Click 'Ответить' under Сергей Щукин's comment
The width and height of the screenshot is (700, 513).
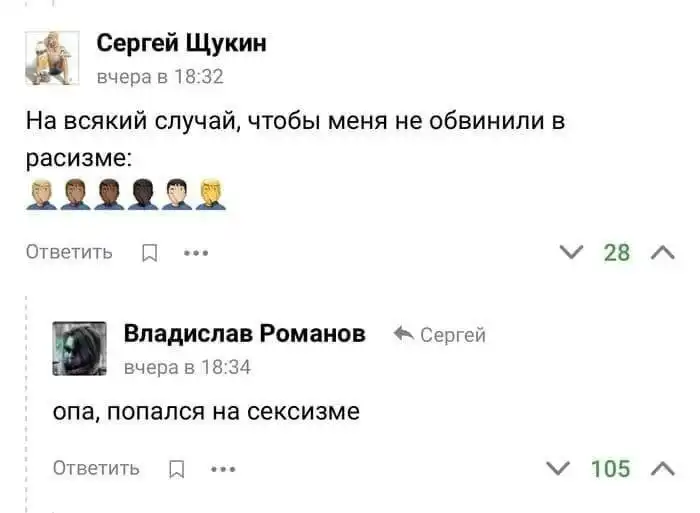(69, 252)
